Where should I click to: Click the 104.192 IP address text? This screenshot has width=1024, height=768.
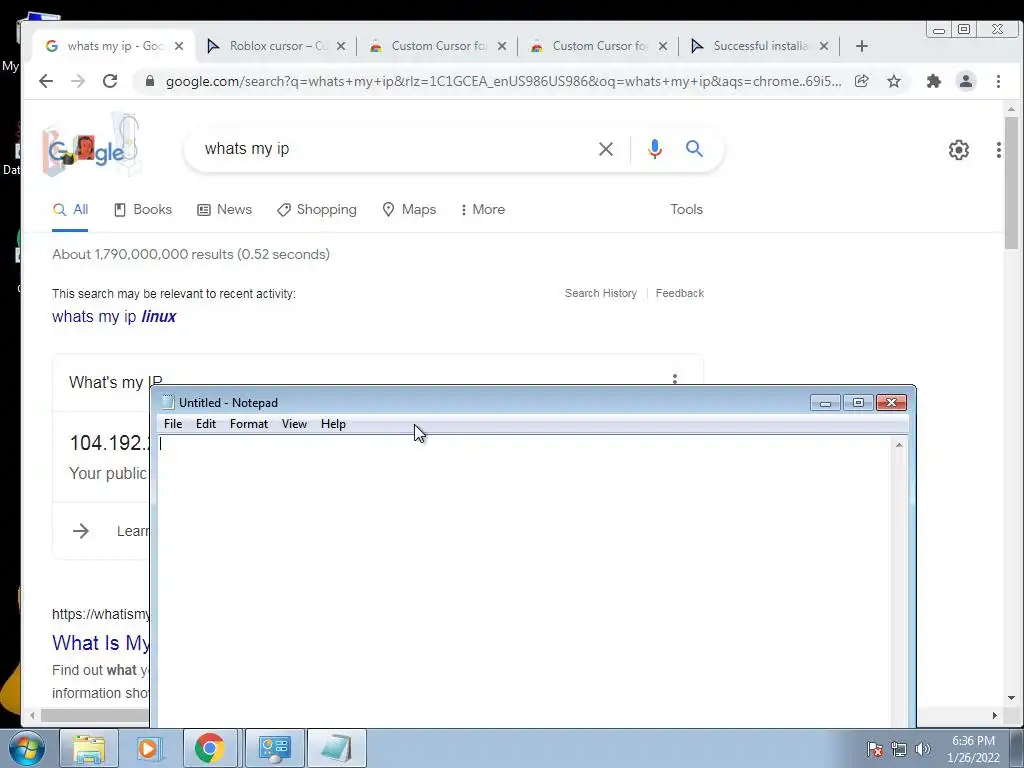point(110,443)
